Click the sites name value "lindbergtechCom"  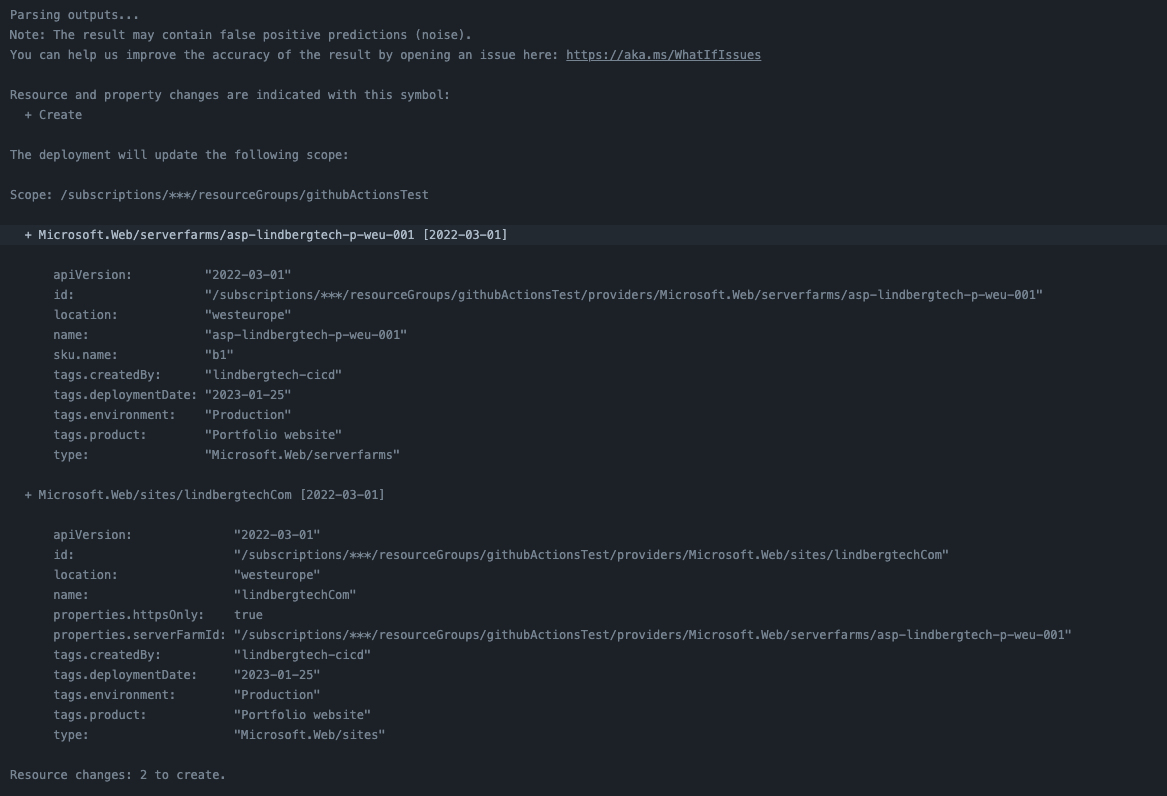[295, 595]
